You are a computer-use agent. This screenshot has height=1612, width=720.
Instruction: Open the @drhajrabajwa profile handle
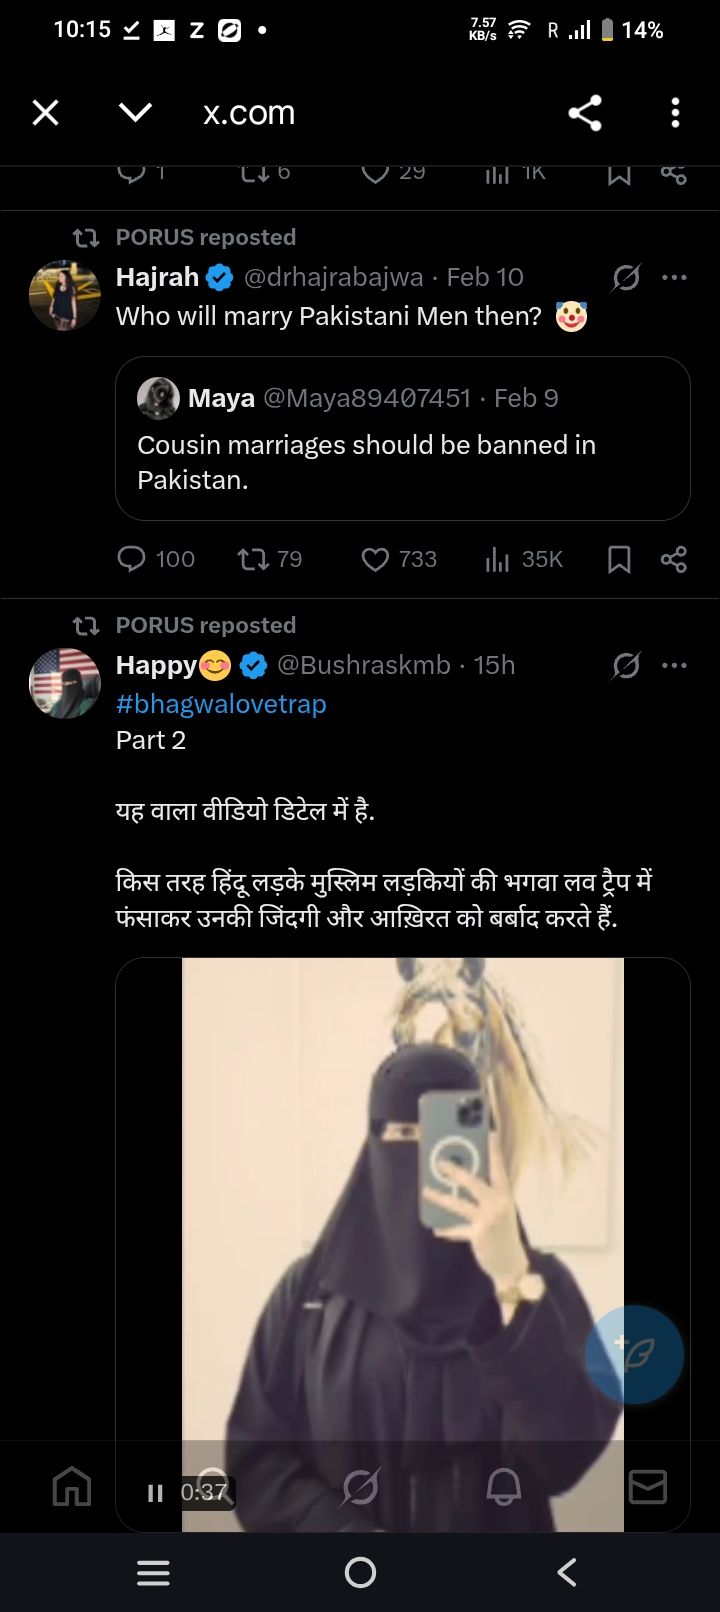pos(333,277)
